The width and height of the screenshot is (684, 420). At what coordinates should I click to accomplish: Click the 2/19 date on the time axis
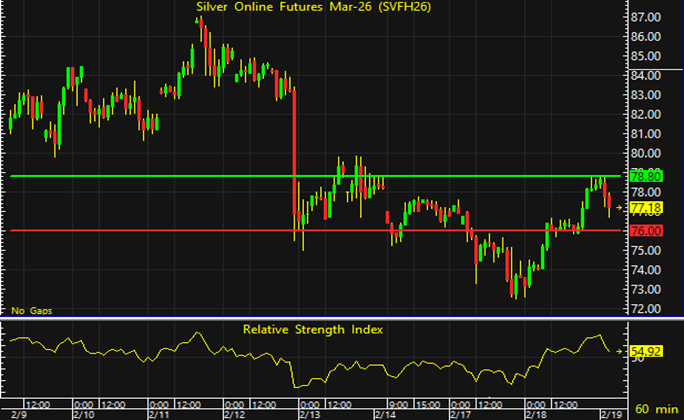pos(610,413)
